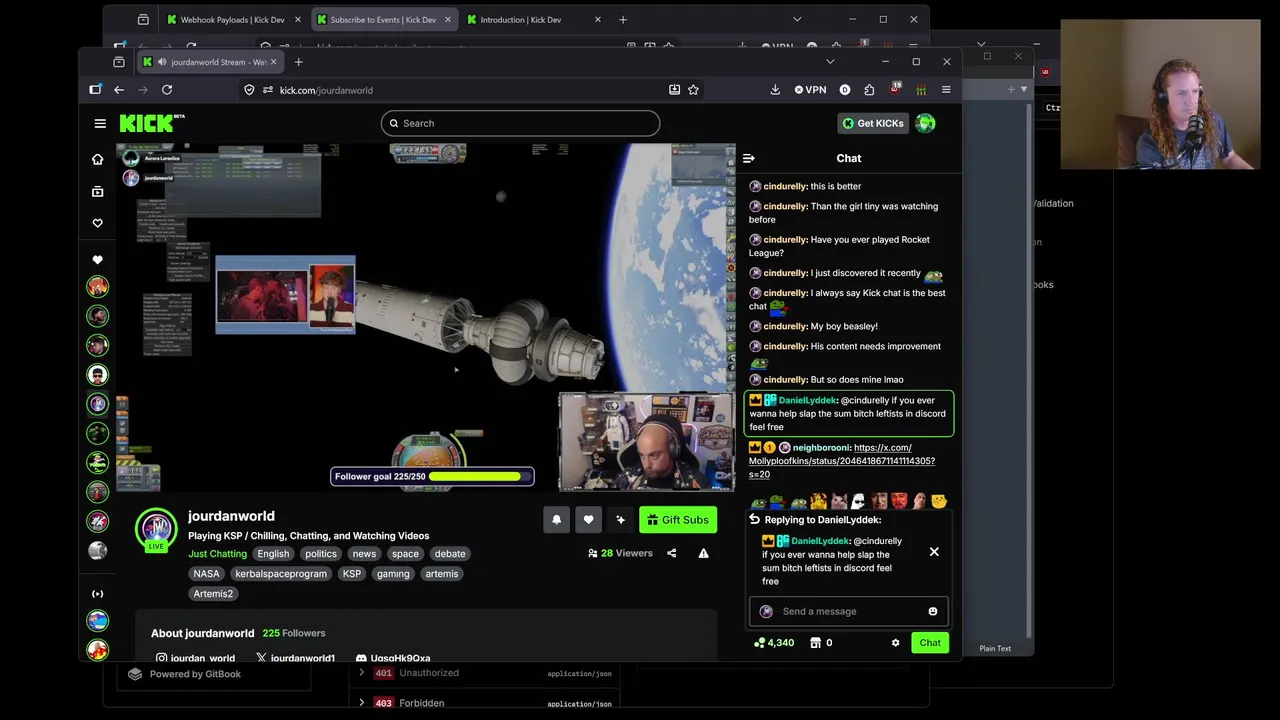
Task: Select the Just Chatting category link
Action: point(217,554)
